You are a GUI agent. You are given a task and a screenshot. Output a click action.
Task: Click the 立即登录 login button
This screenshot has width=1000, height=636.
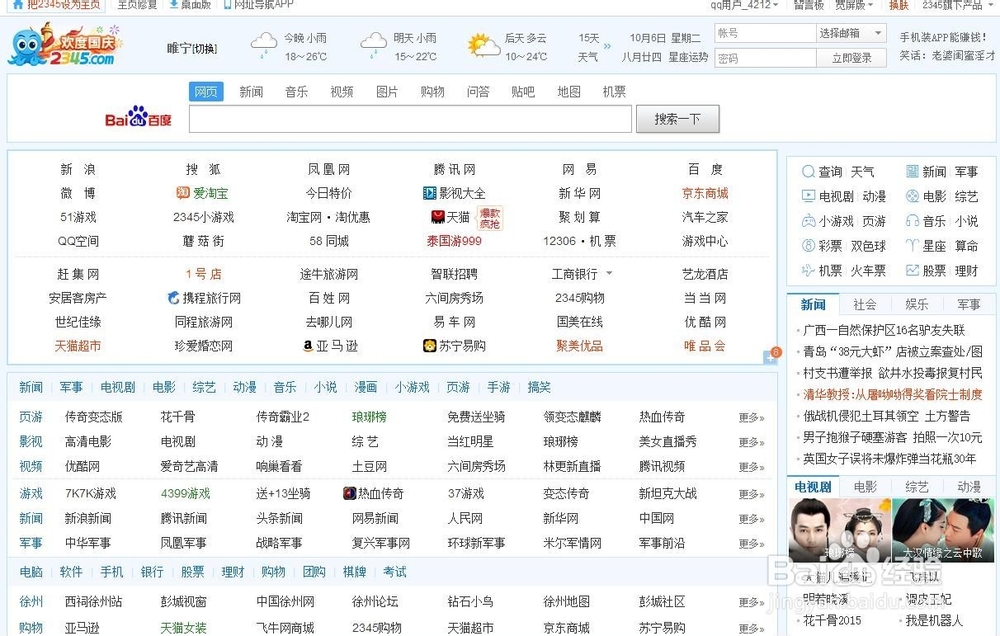(851, 58)
